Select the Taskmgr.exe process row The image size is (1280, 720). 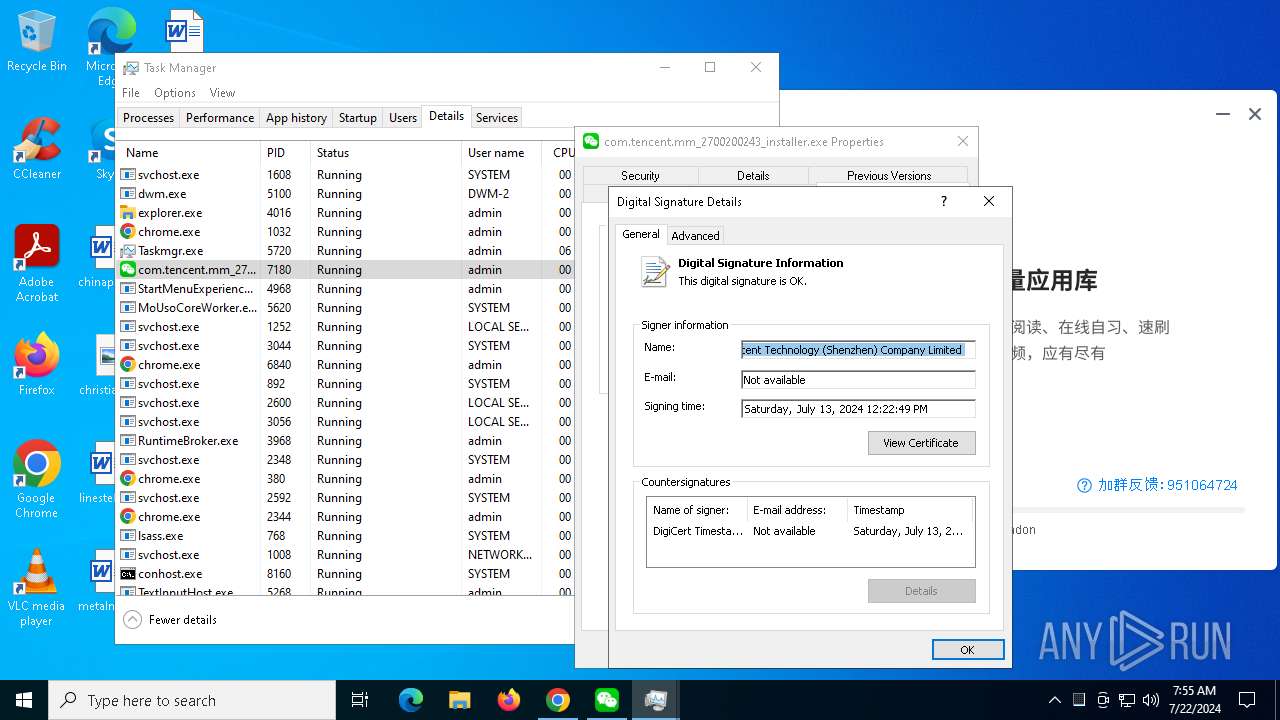pos(345,251)
